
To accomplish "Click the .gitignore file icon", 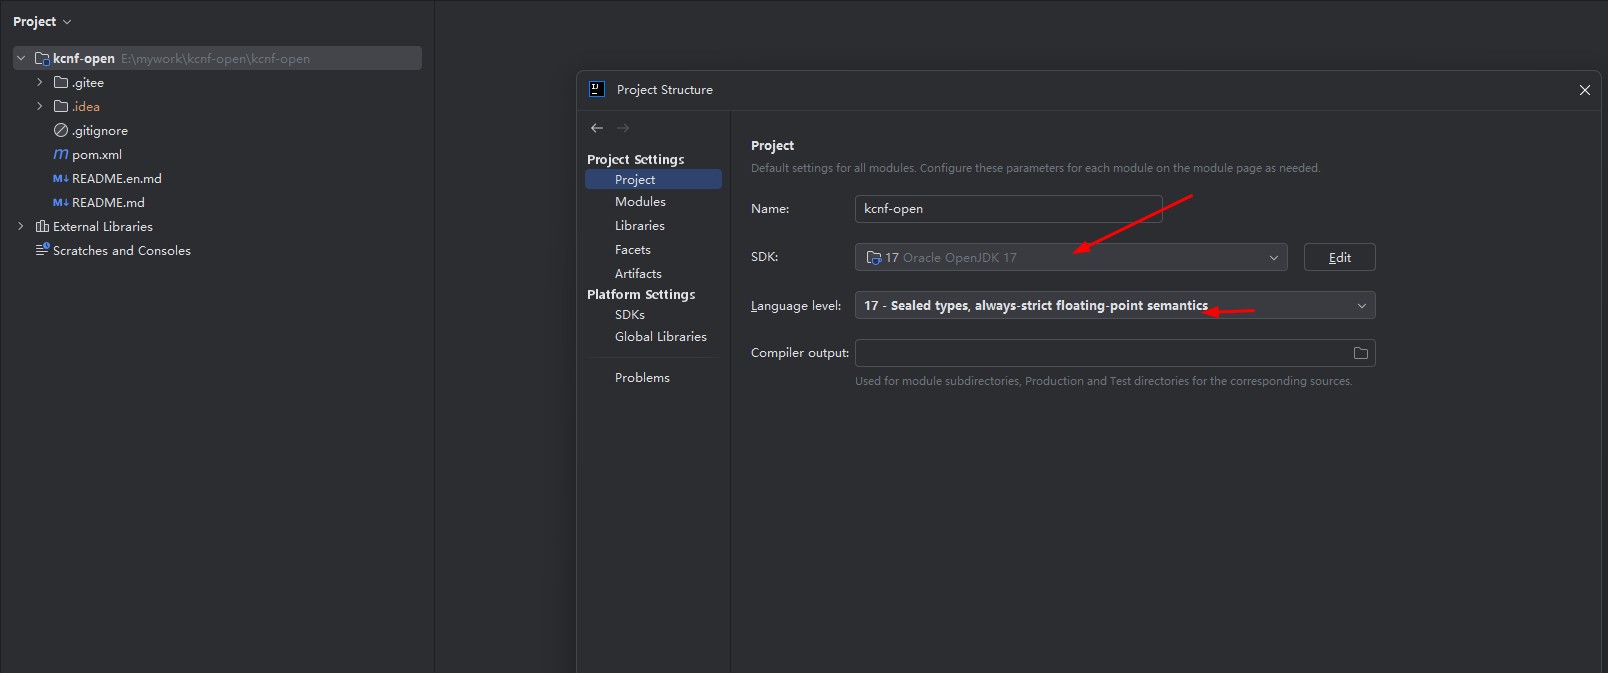I will click(x=61, y=131).
